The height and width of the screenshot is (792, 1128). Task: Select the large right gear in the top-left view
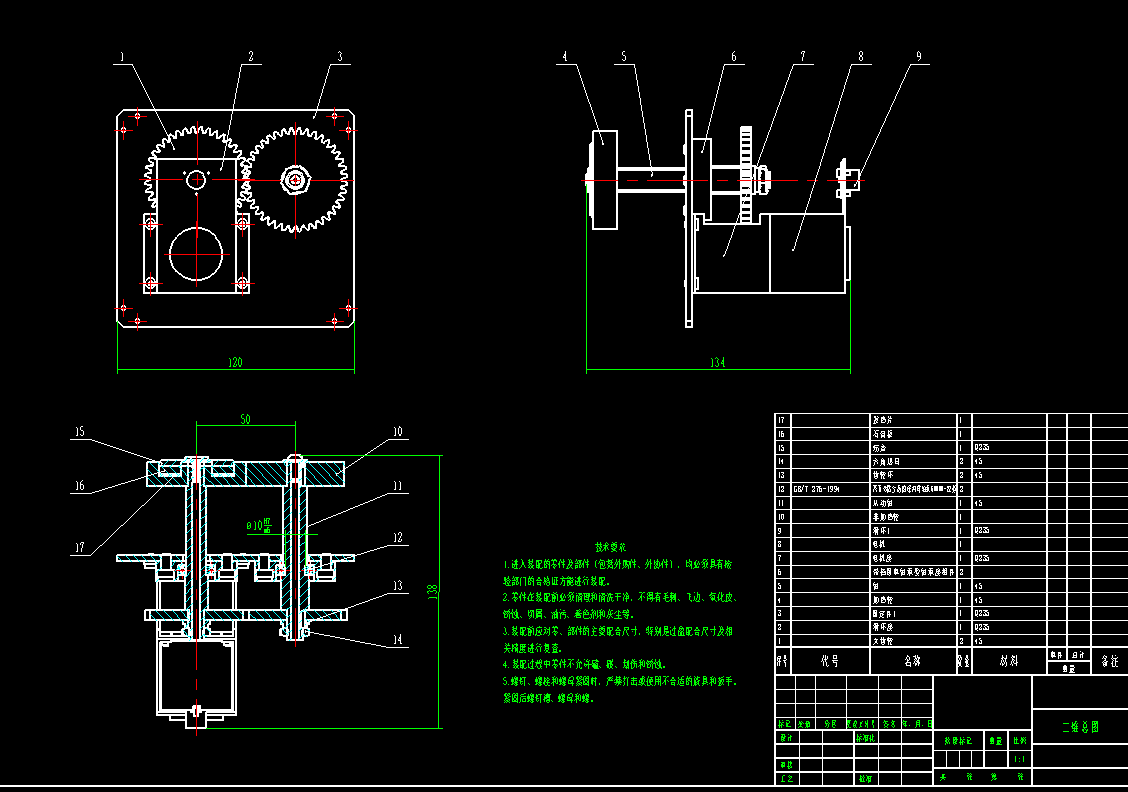[296, 180]
